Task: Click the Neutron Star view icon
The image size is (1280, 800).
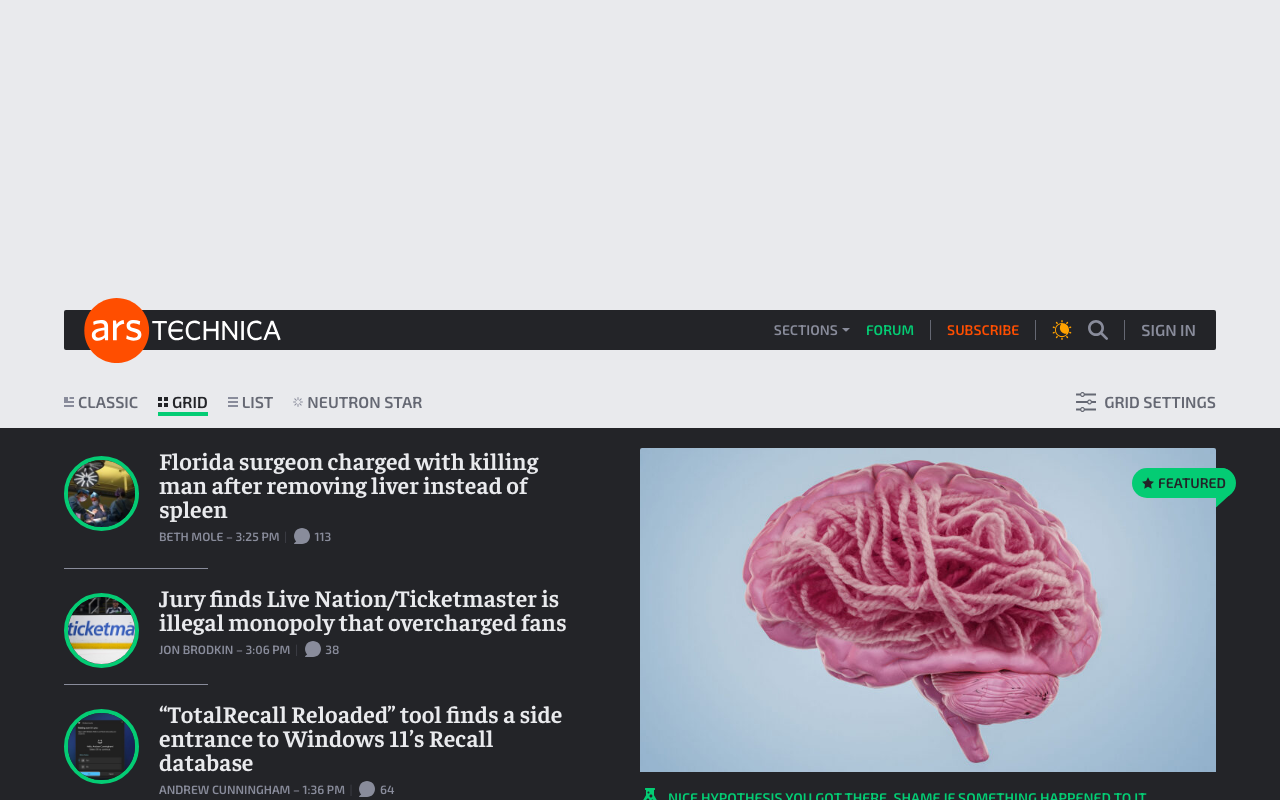Action: tap(296, 400)
